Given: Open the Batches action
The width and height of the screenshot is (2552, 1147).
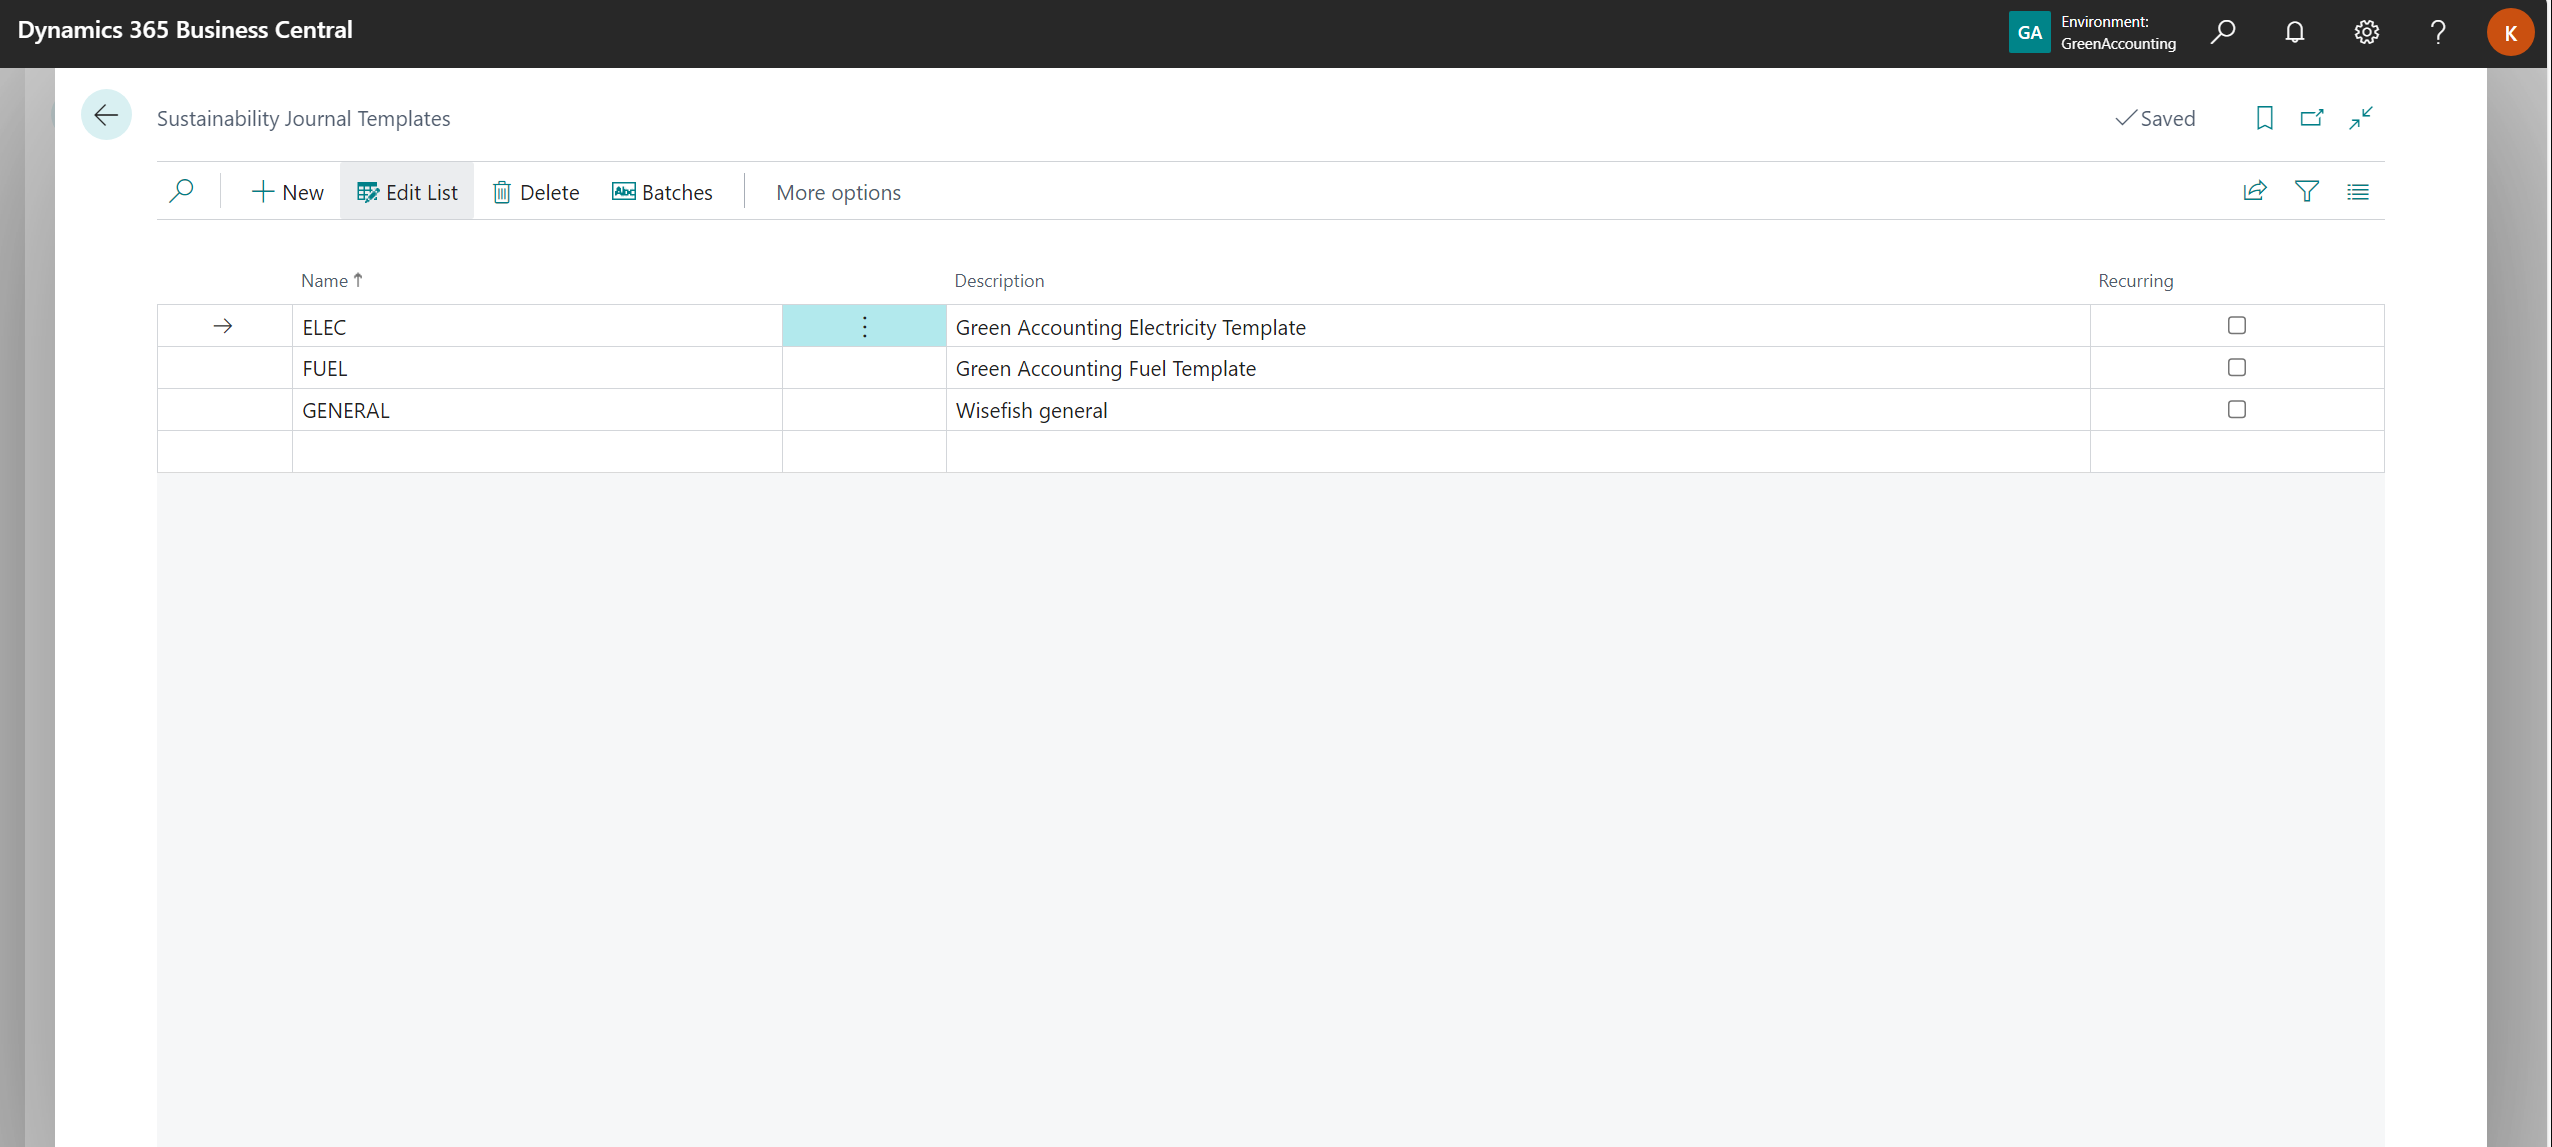Looking at the screenshot, I should [662, 192].
